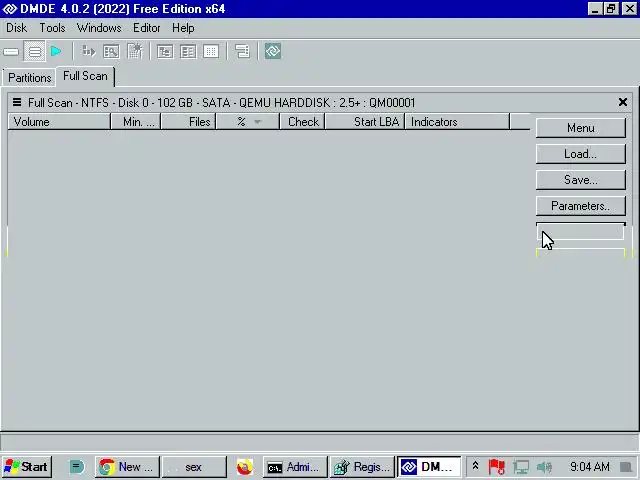640x480 pixels.
Task: Sort by the Start LBA column header
Action: click(365, 122)
